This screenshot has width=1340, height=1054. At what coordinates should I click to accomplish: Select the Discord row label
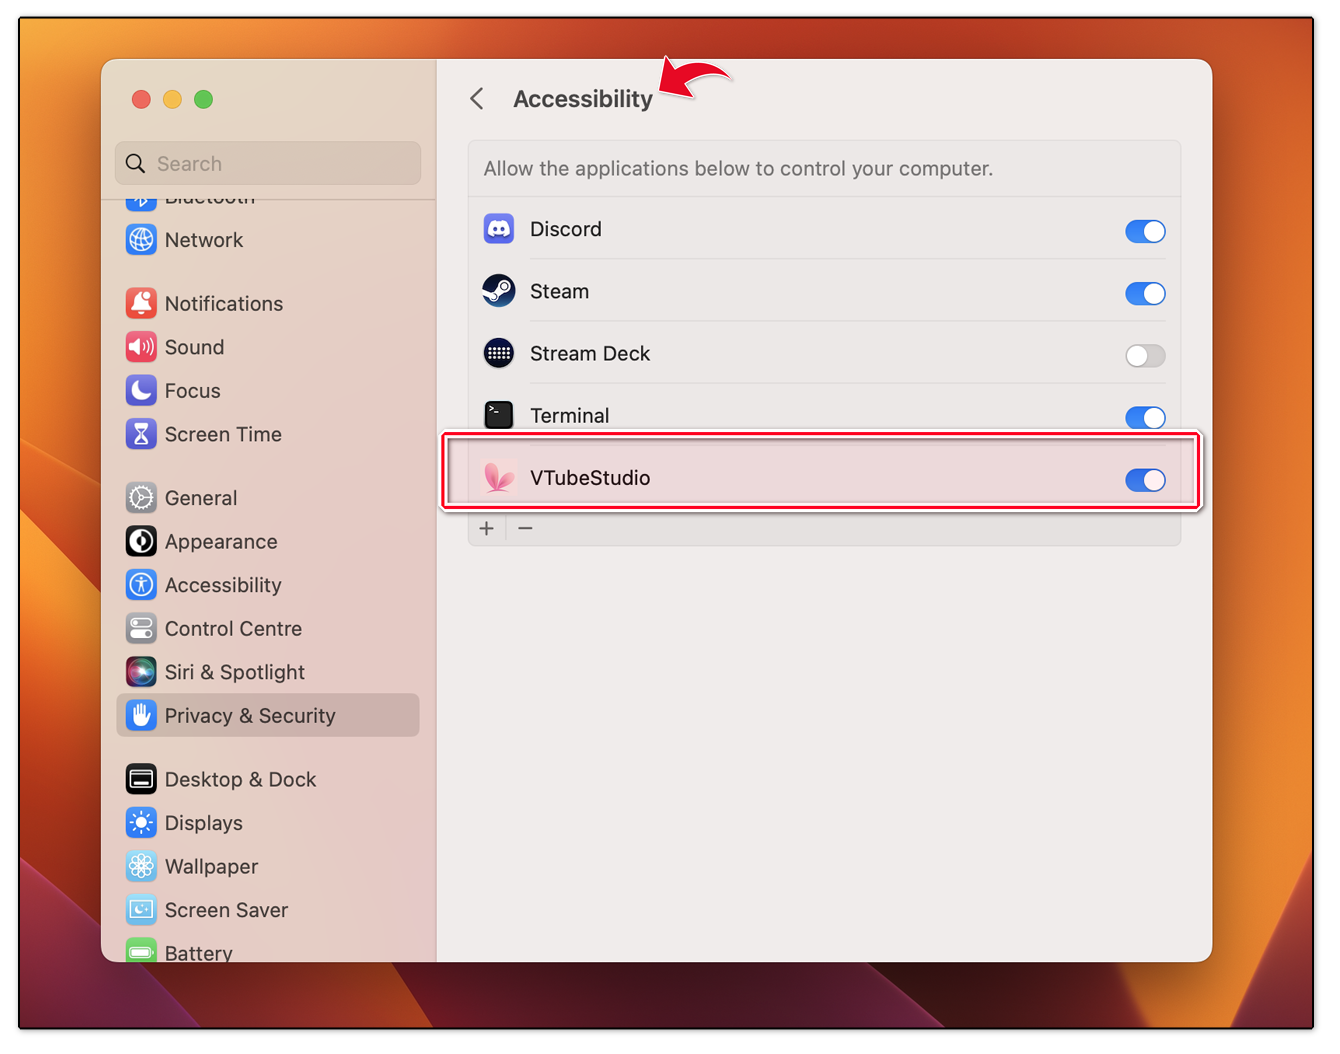pyautogui.click(x=566, y=229)
